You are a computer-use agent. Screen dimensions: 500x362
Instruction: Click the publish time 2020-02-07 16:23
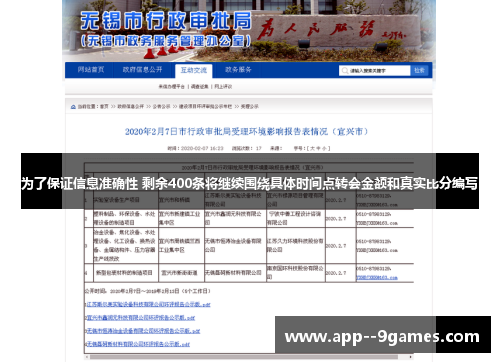click(202, 148)
